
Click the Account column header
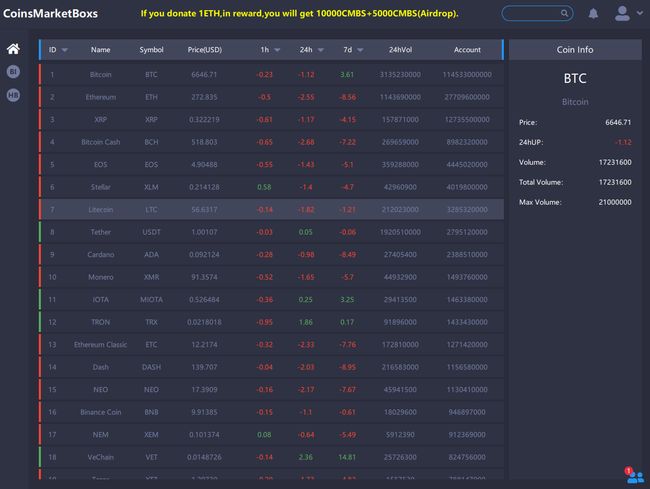tap(467, 50)
